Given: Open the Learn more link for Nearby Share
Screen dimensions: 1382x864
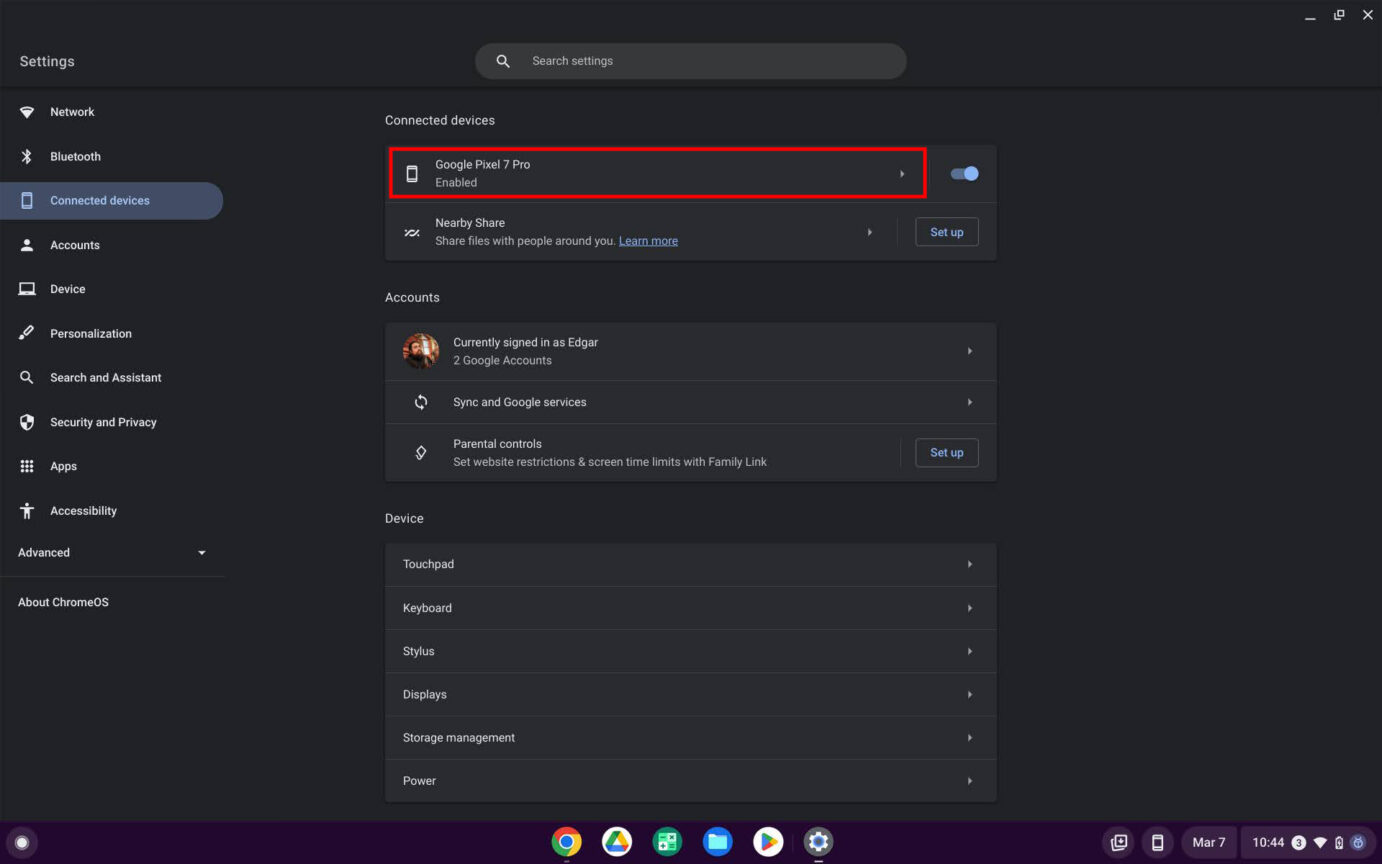Looking at the screenshot, I should (x=648, y=240).
